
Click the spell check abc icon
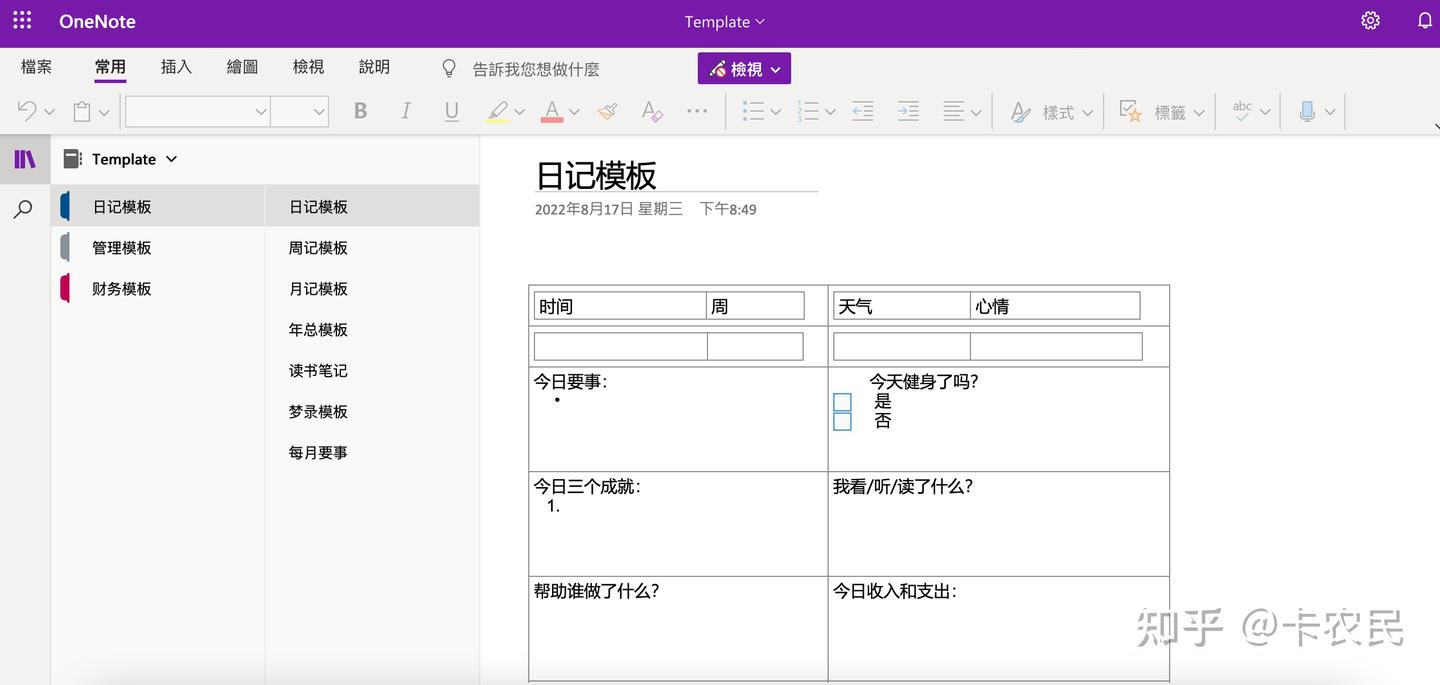(1242, 111)
